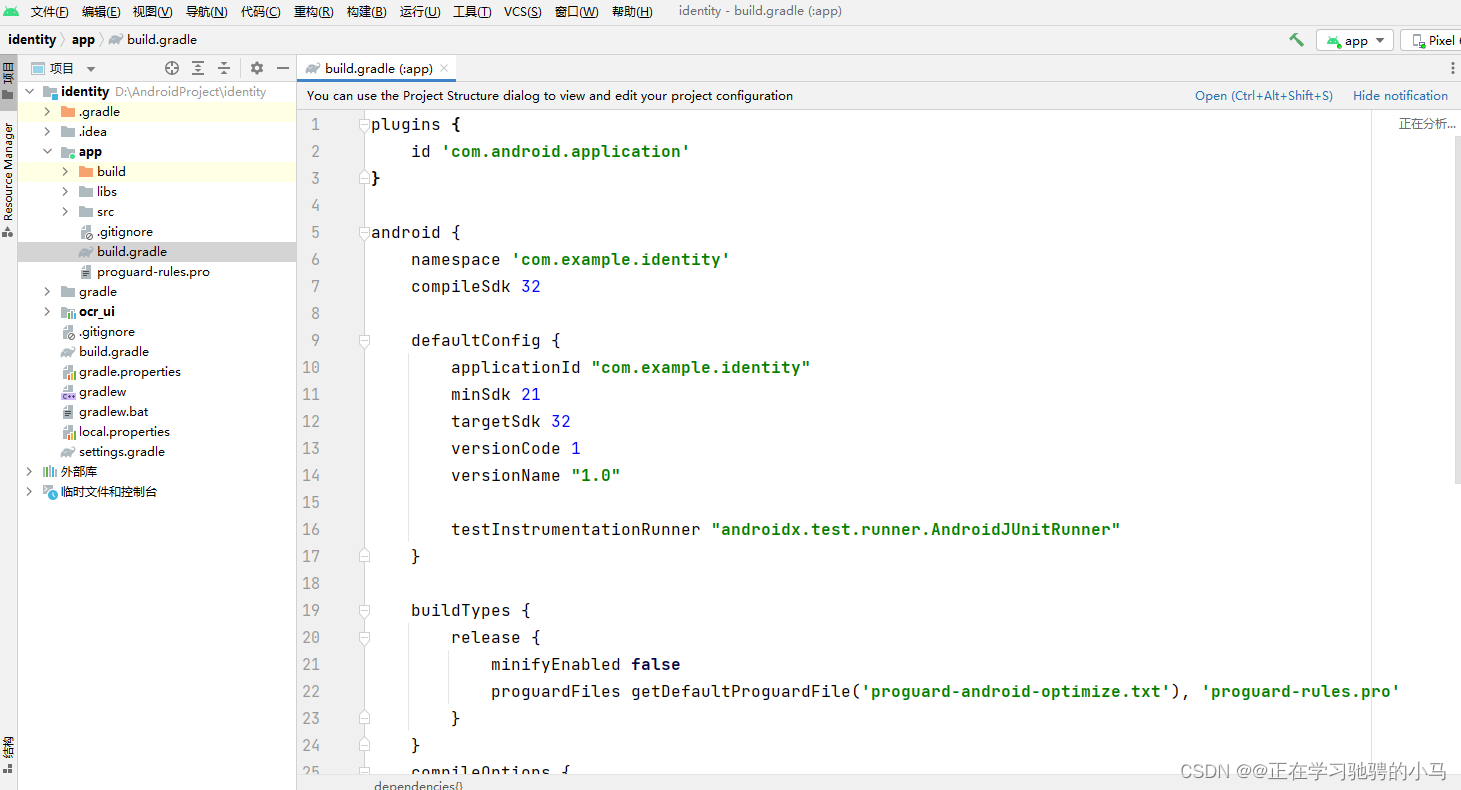Open the 代码(C) menu
Image resolution: width=1461 pixels, height=790 pixels.
coord(261,12)
